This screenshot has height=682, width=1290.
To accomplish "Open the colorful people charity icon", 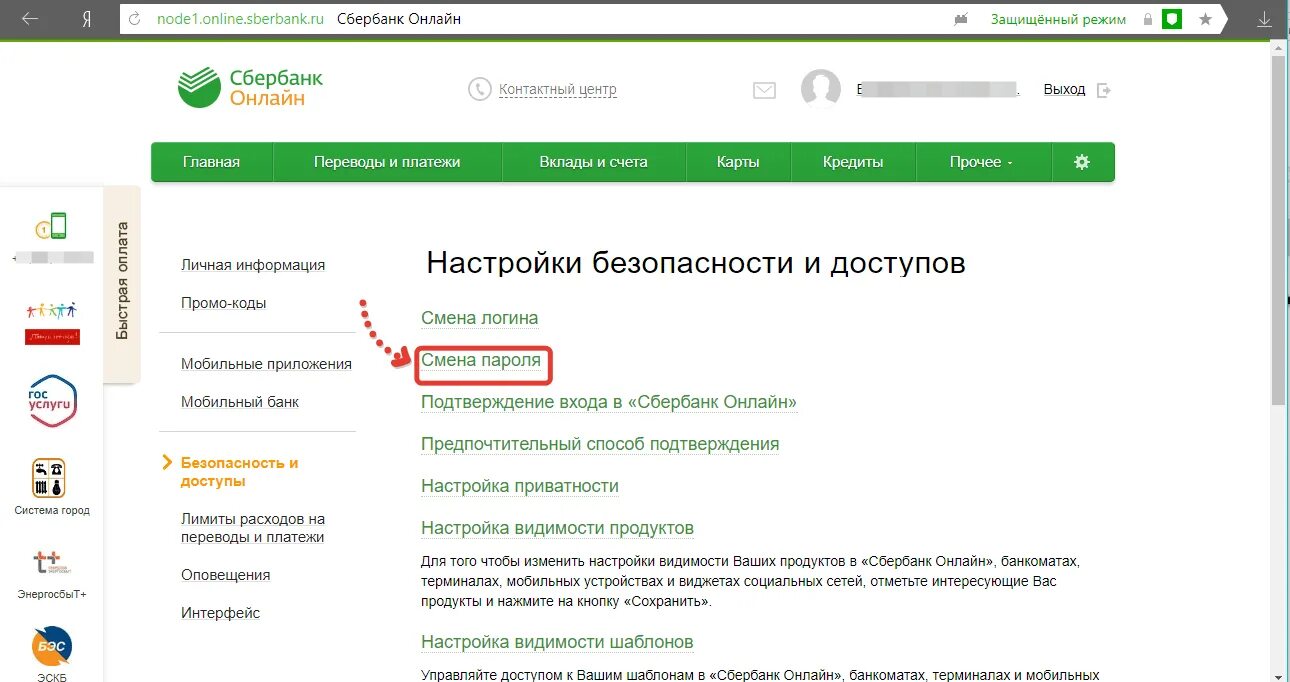I will [52, 322].
